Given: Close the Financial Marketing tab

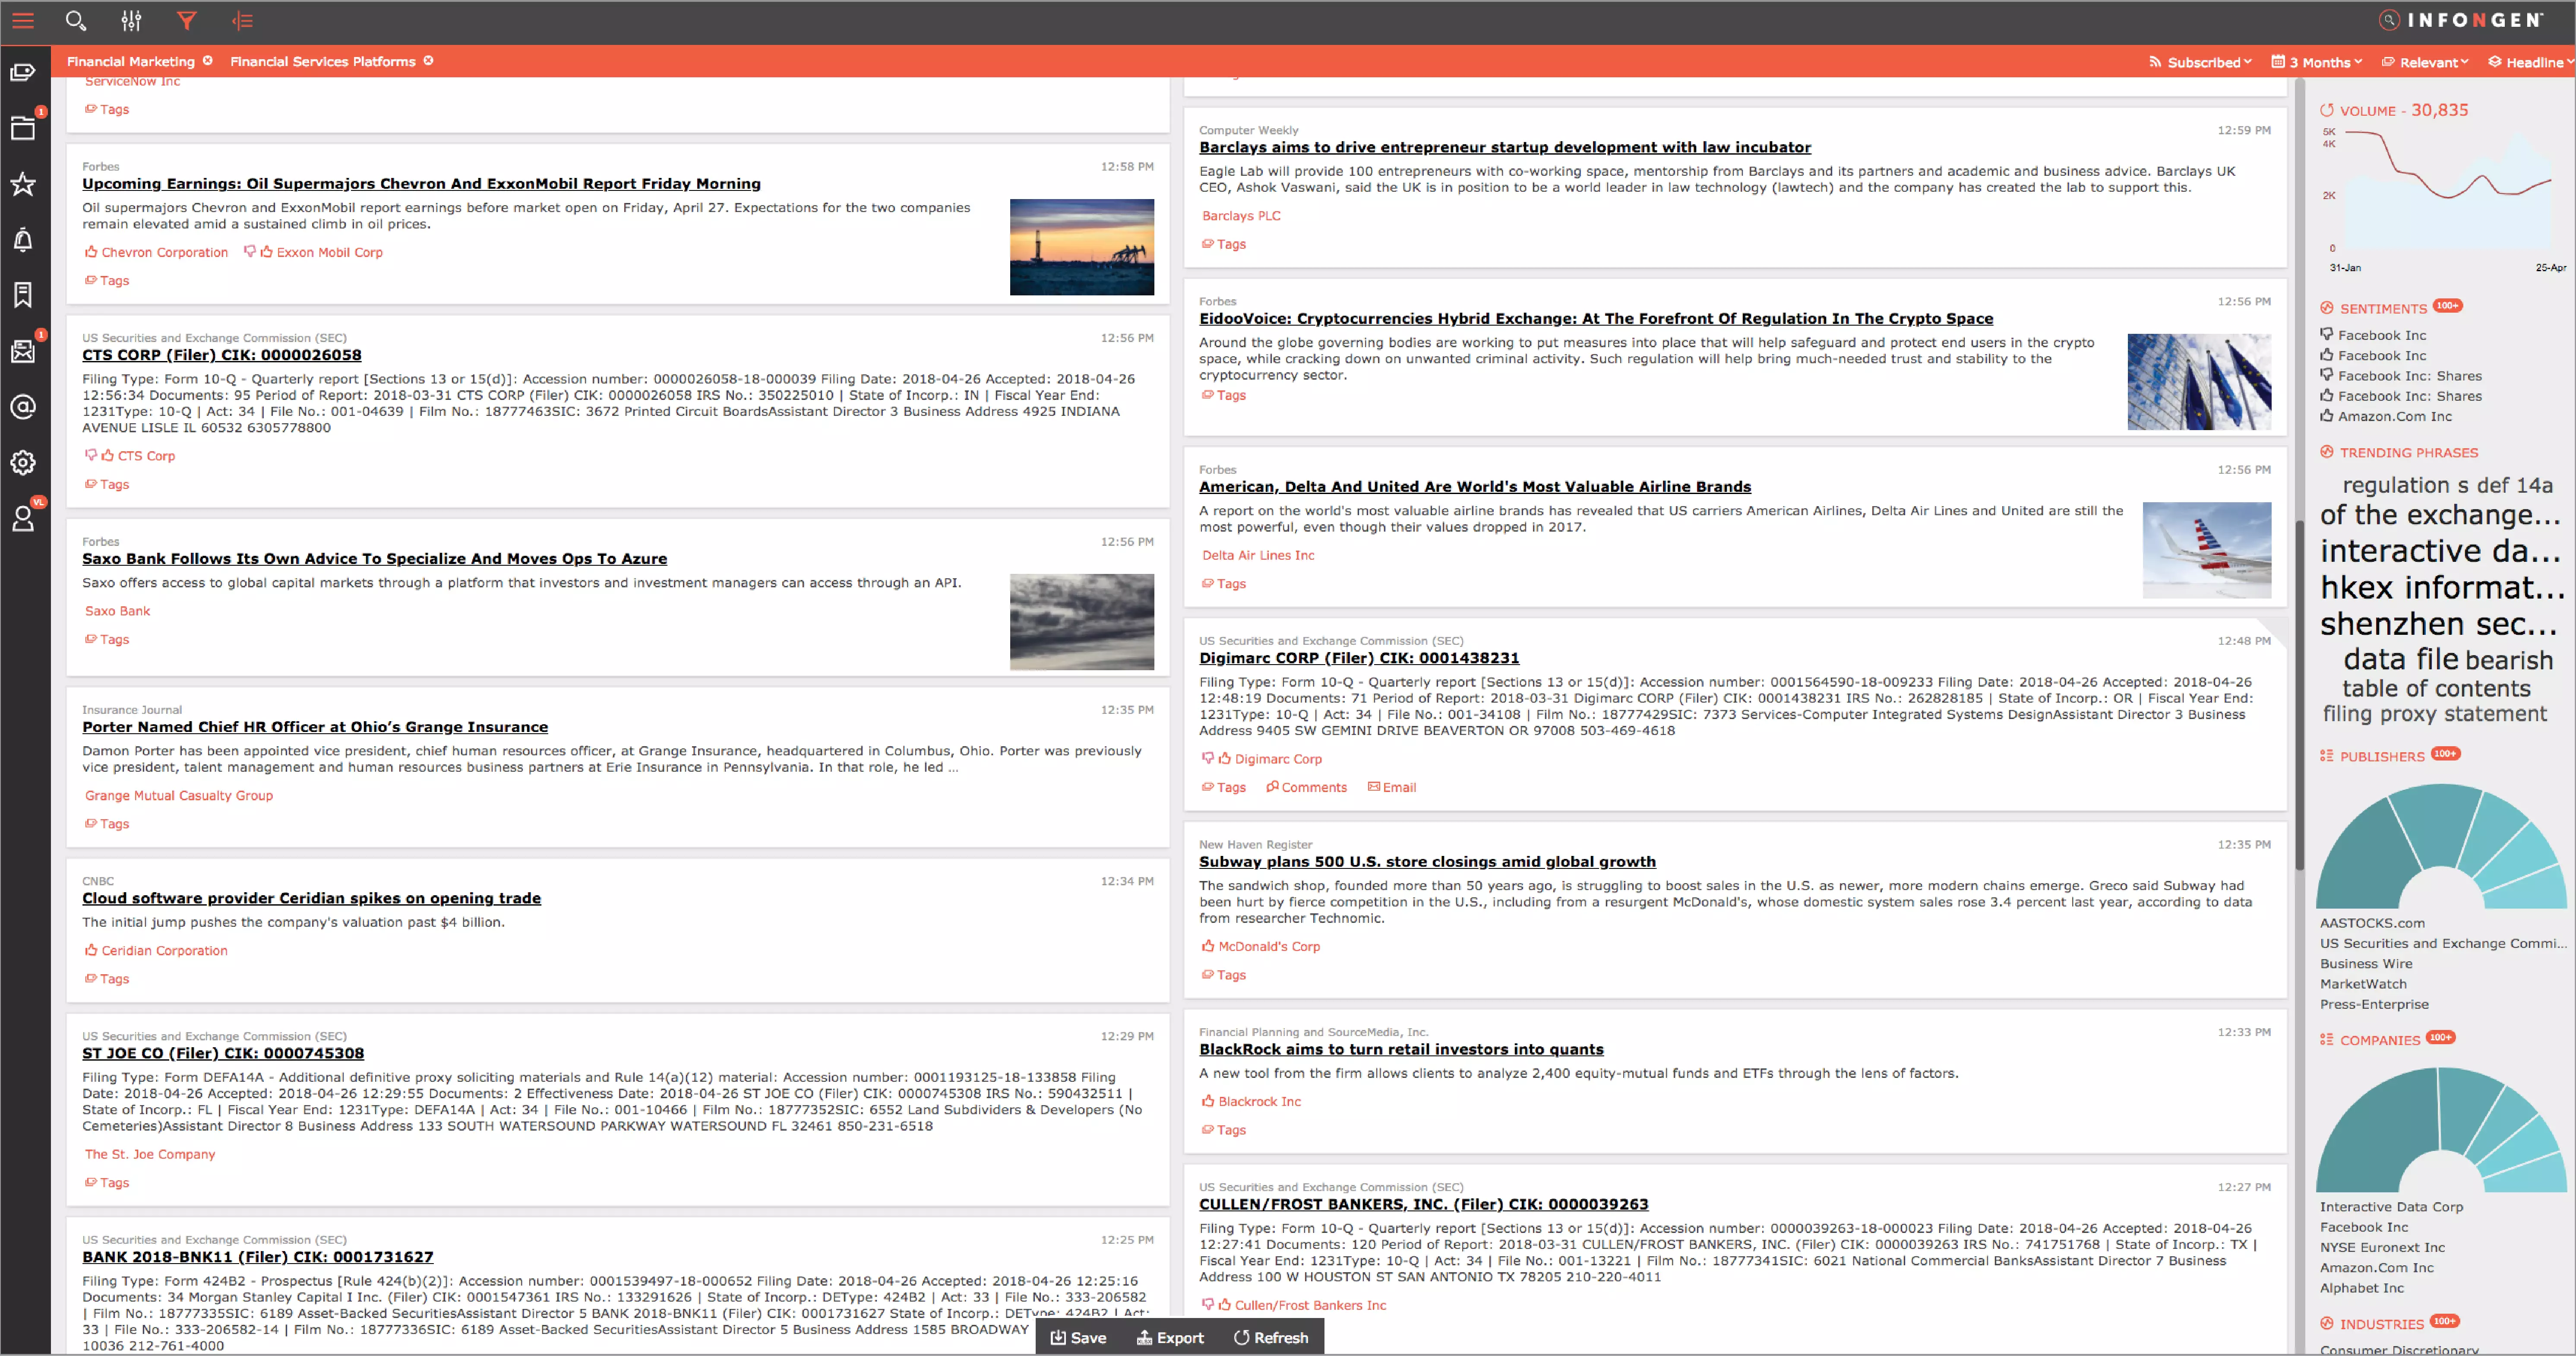Looking at the screenshot, I should tap(208, 61).
